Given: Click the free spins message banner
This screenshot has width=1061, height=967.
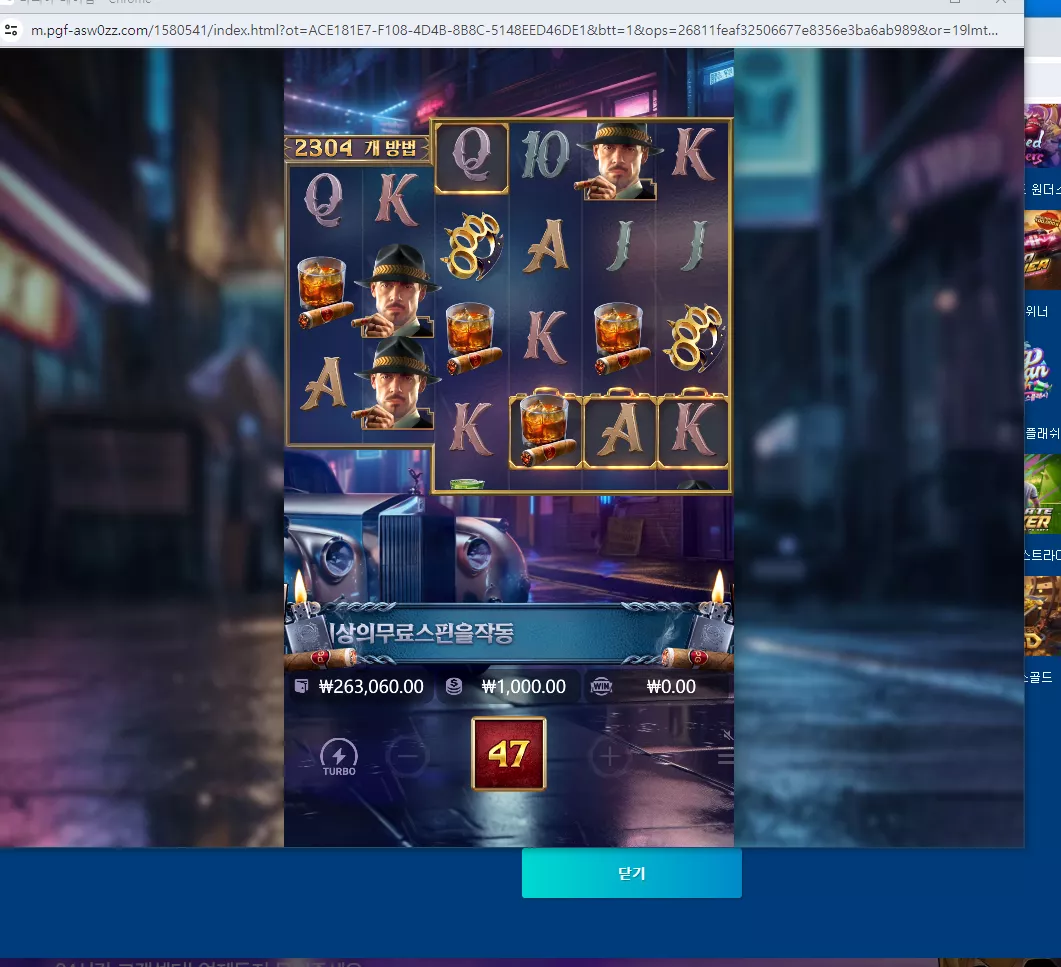Looking at the screenshot, I should [509, 633].
